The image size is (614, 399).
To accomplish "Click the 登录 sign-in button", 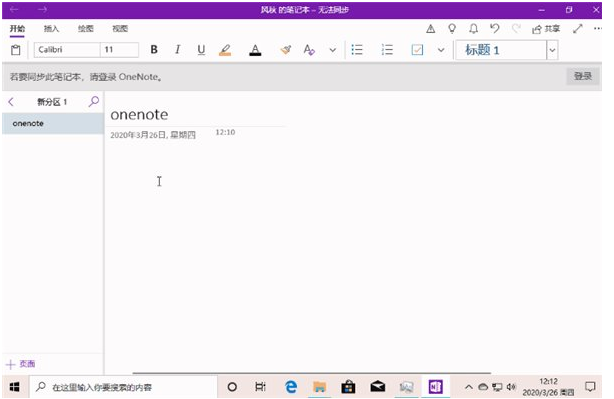I will coord(582,76).
